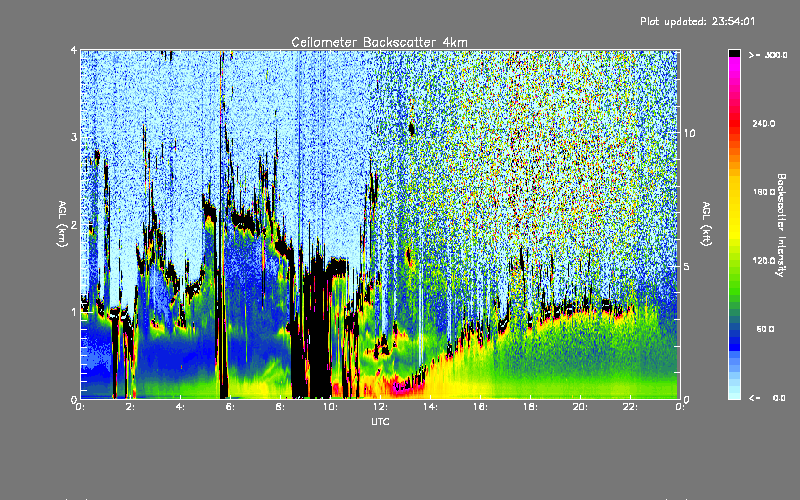Click the red segment of the colorbar
The height and width of the screenshot is (500, 800).
point(734,122)
